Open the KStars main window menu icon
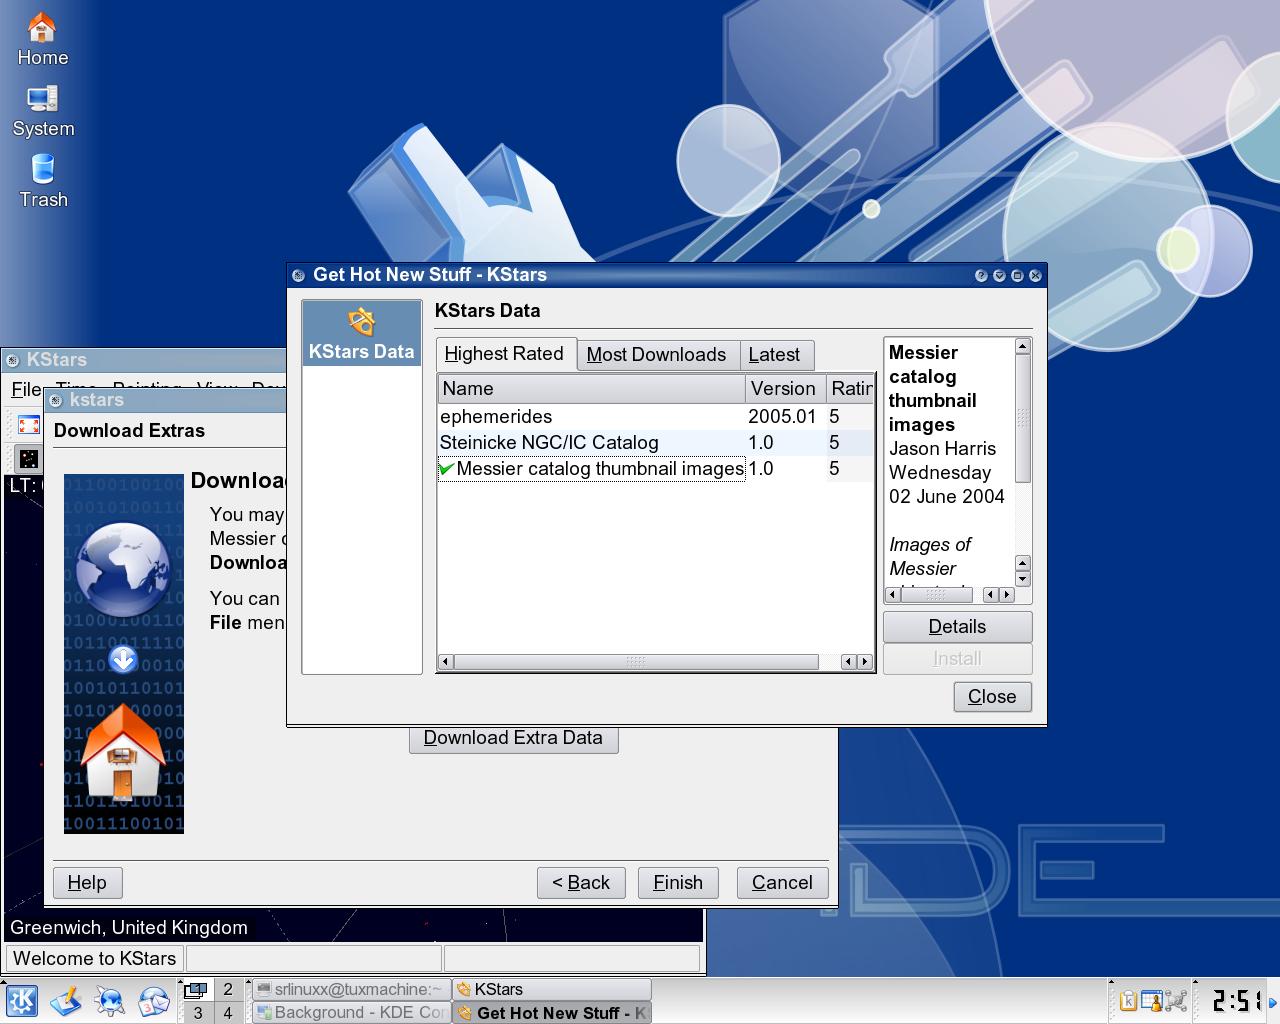The image size is (1280, 1024). pos(13,360)
